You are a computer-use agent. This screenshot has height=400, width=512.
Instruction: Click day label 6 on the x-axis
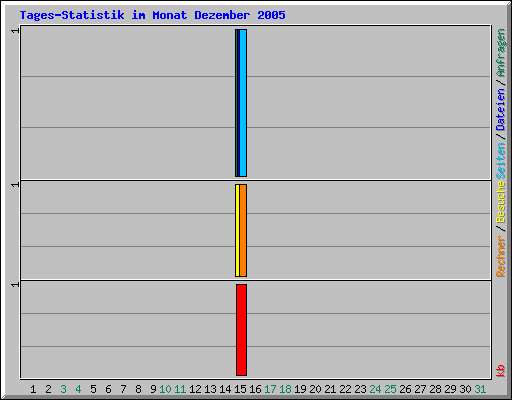(x=108, y=389)
